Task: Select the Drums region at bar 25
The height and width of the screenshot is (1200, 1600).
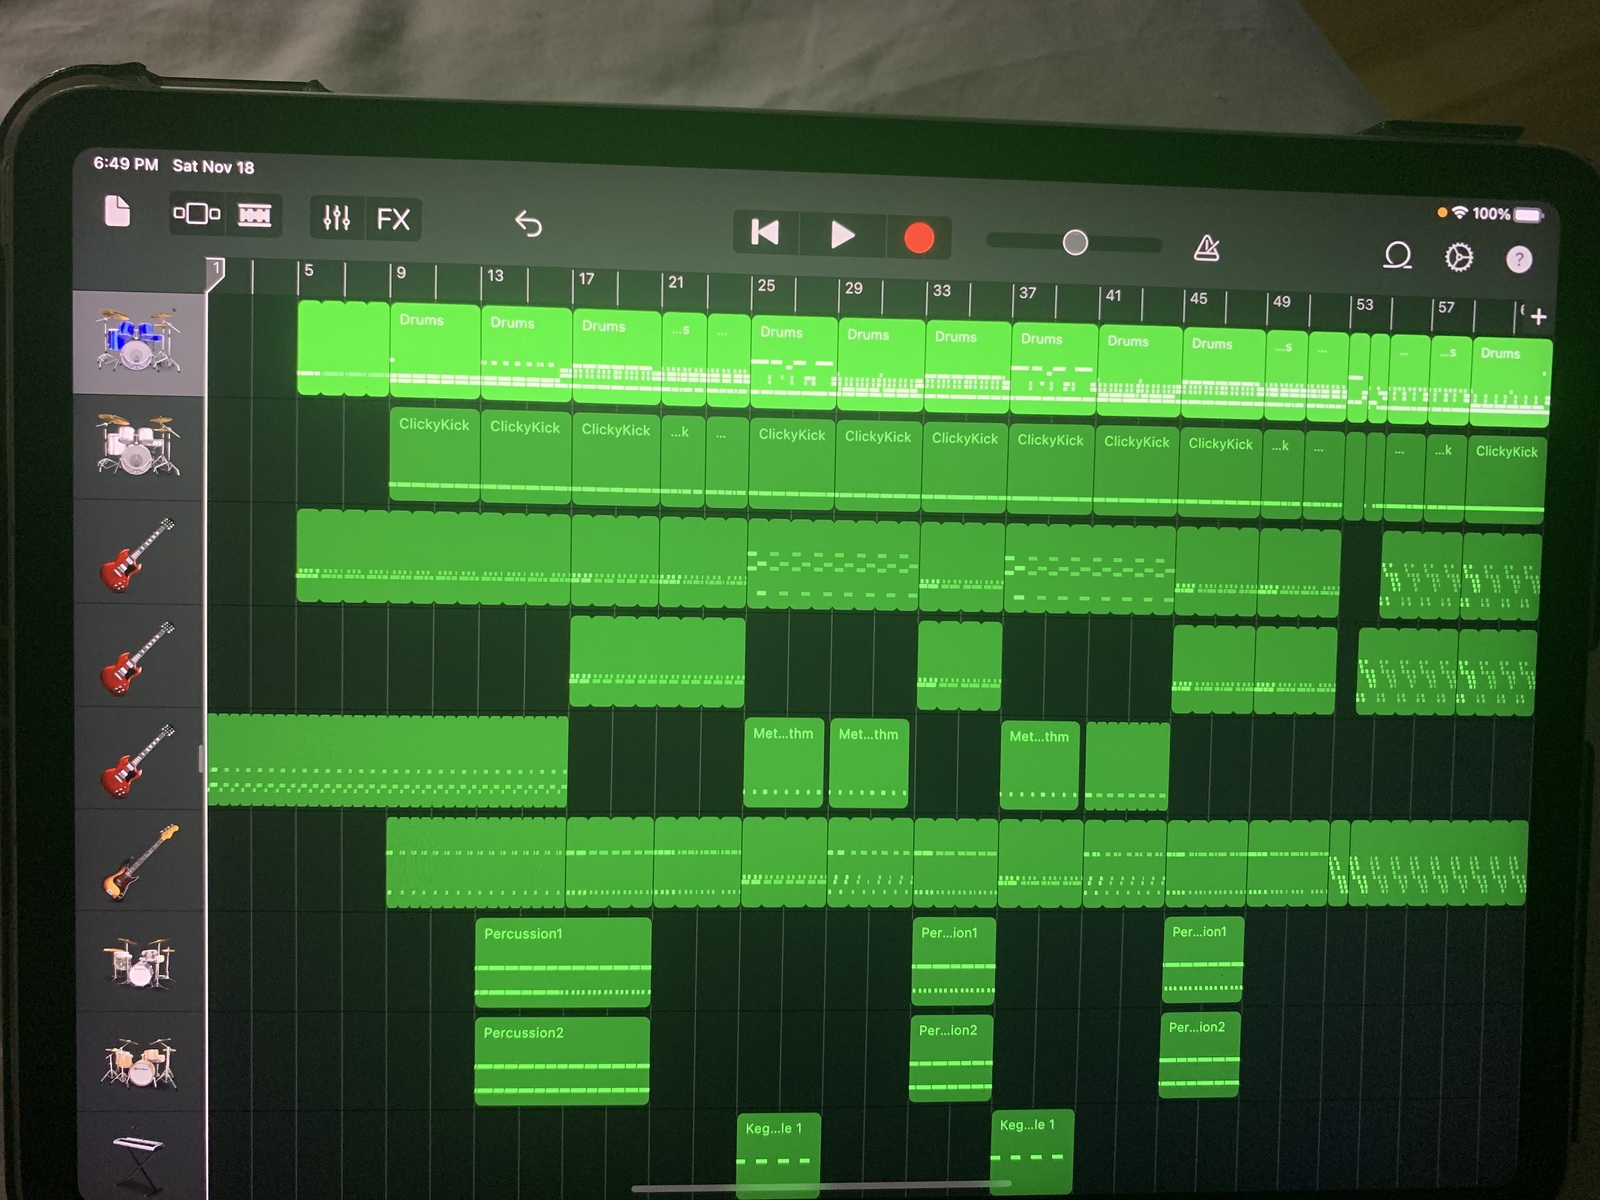Action: tap(793, 362)
